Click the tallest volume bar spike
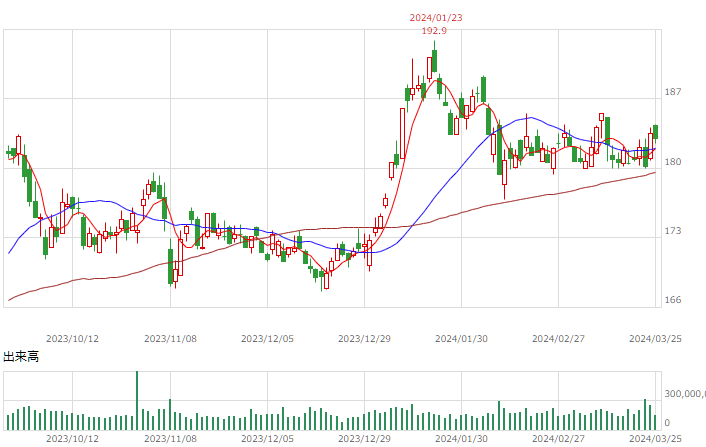Viewport: 706px width, 447px height. click(137, 400)
